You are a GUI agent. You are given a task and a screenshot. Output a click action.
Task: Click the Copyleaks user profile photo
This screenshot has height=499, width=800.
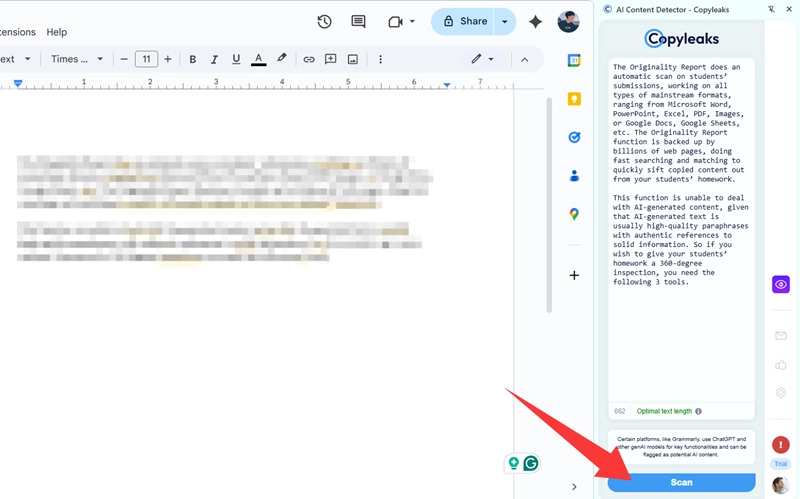(781, 485)
